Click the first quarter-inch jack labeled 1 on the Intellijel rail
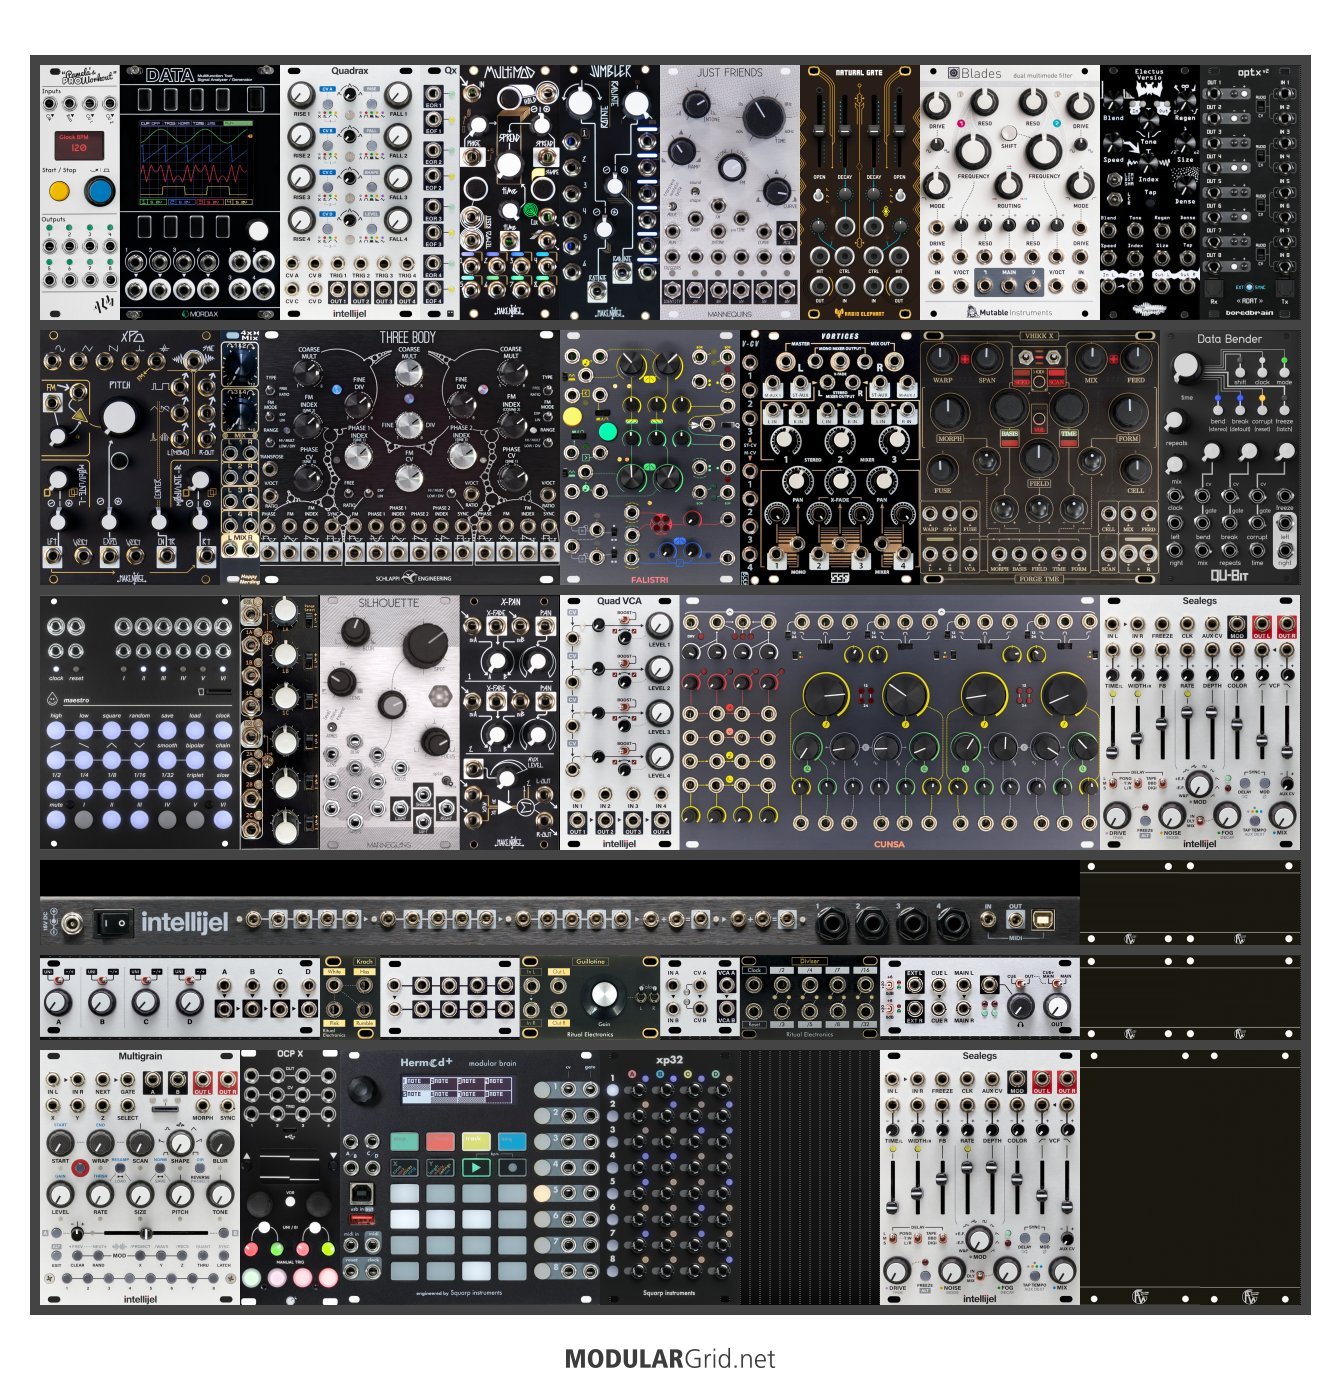The width and height of the screenshot is (1341, 1380). 833,925
